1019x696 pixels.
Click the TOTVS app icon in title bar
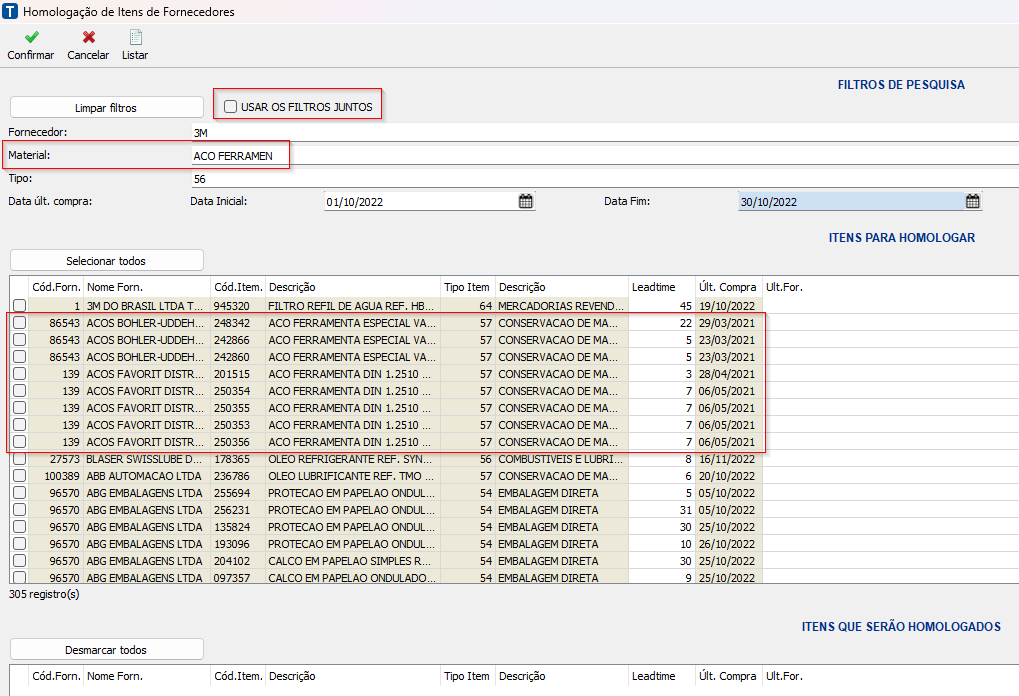point(10,12)
